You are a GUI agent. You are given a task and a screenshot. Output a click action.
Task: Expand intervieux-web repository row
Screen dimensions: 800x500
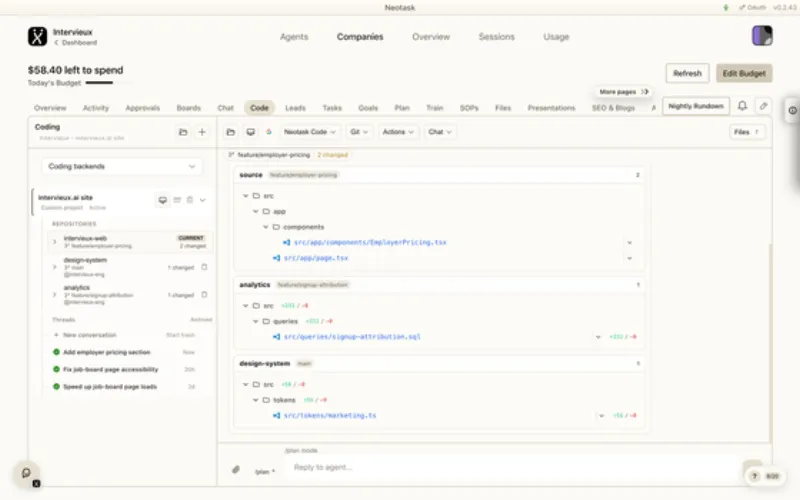(55, 242)
